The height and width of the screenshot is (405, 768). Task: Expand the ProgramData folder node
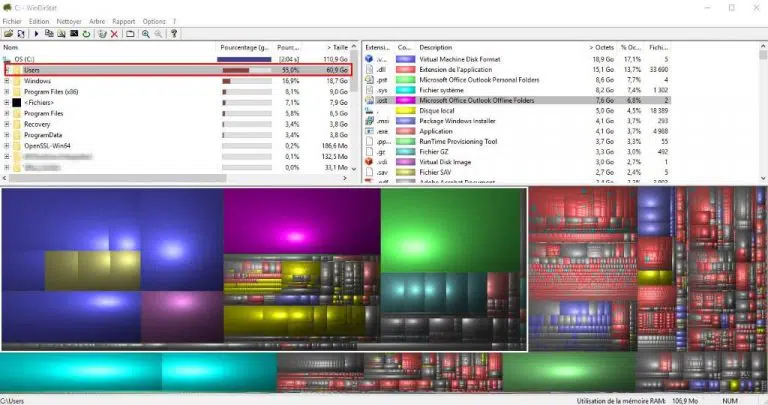click(6, 135)
